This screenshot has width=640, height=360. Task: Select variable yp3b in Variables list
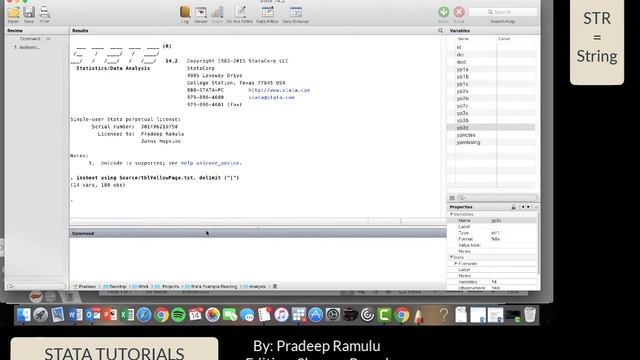click(462, 120)
